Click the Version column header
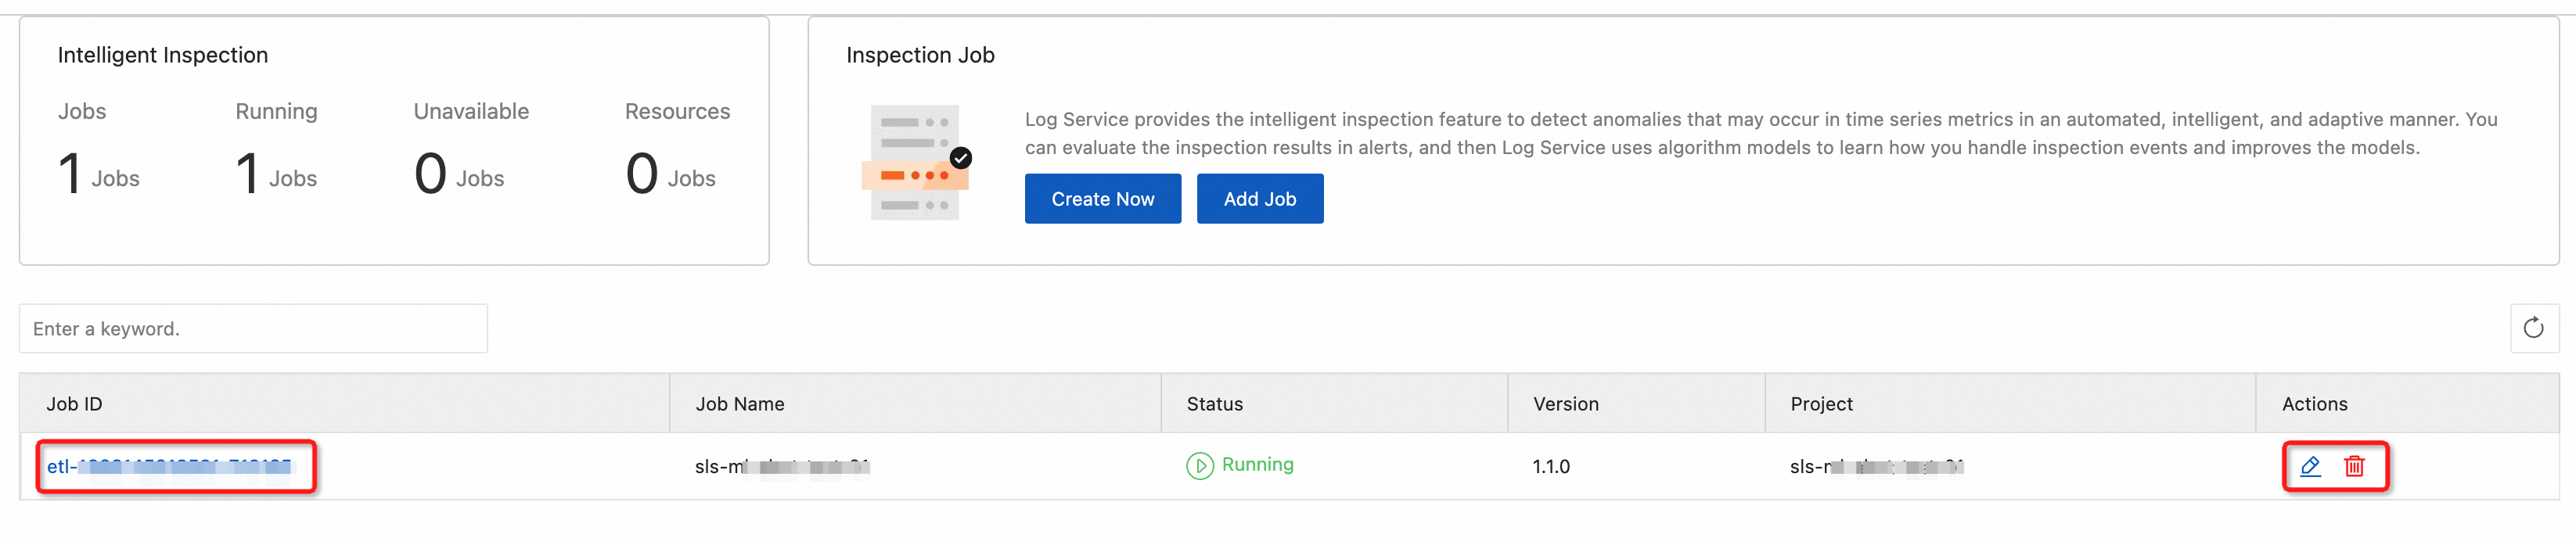The width and height of the screenshot is (2576, 538). pyautogui.click(x=1565, y=404)
